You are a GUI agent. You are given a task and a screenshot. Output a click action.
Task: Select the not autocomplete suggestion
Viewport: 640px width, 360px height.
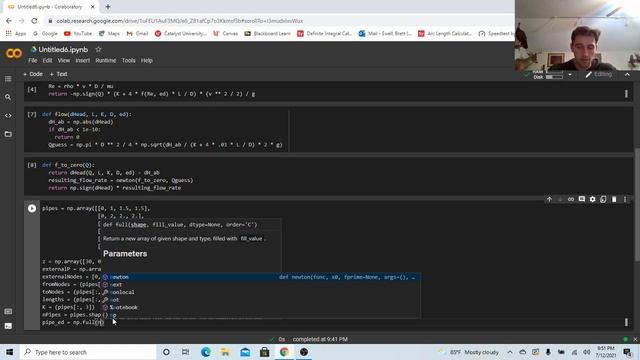[261, 300]
